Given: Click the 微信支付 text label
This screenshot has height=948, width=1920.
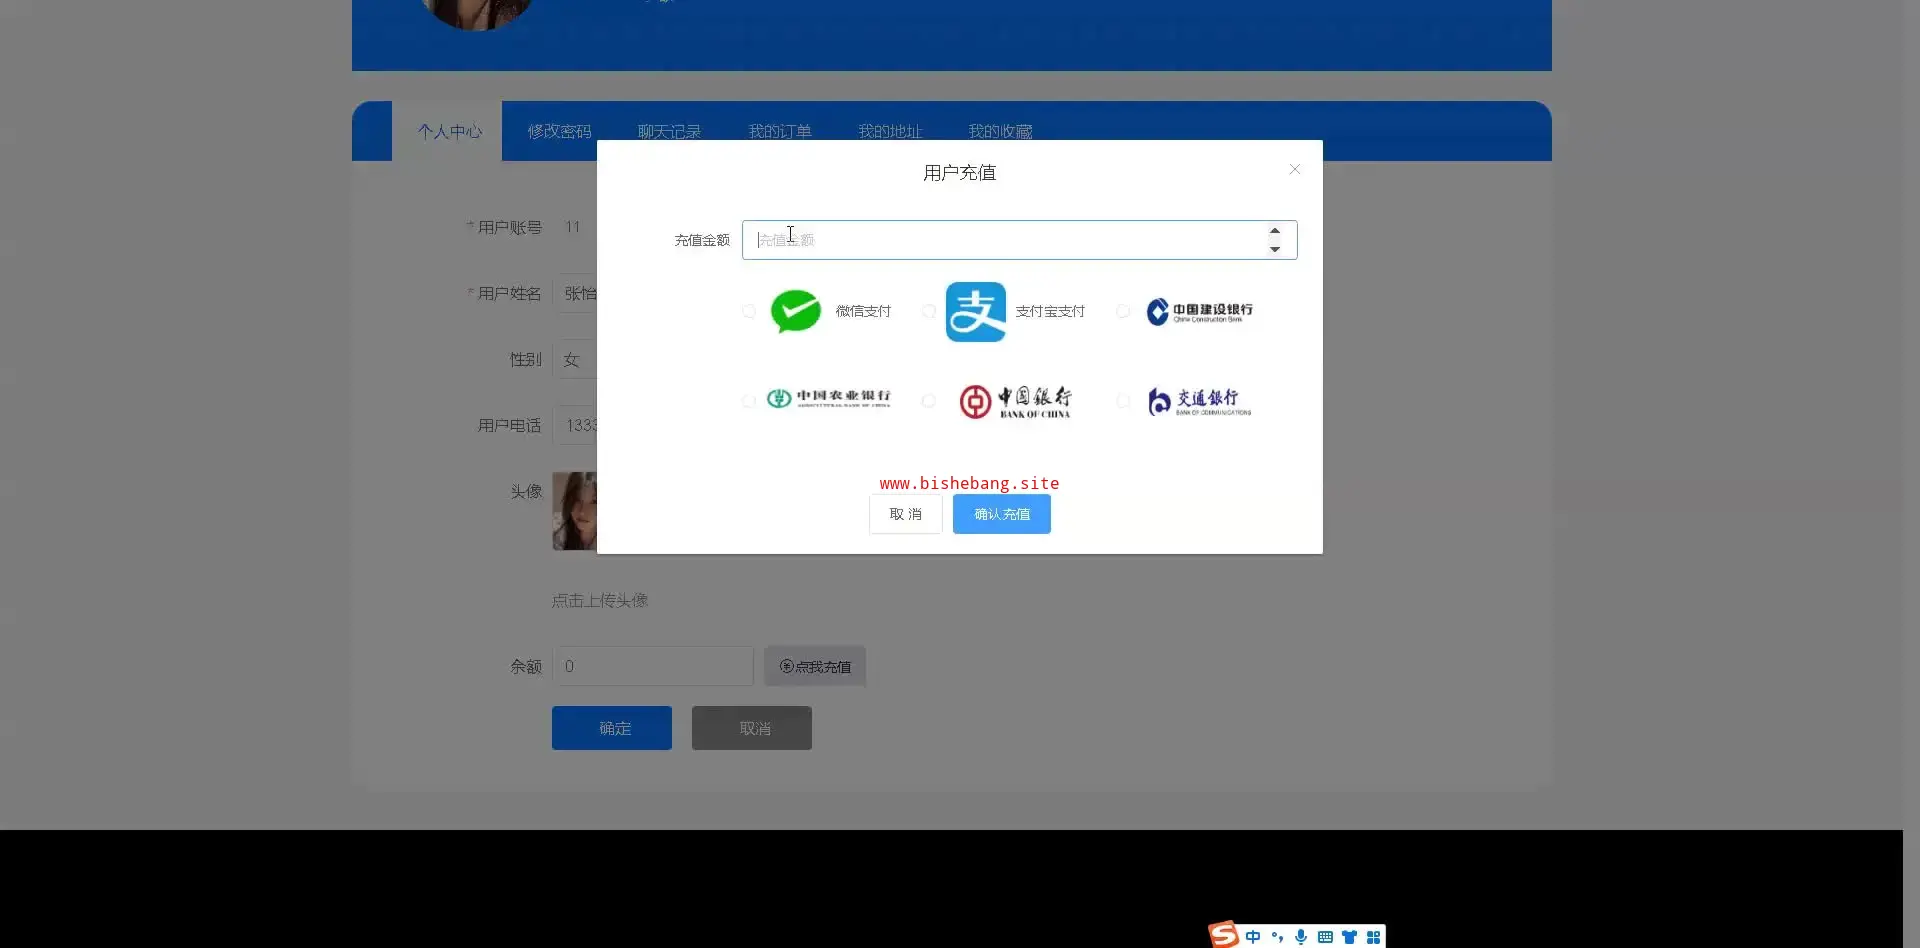Looking at the screenshot, I should [x=863, y=311].
